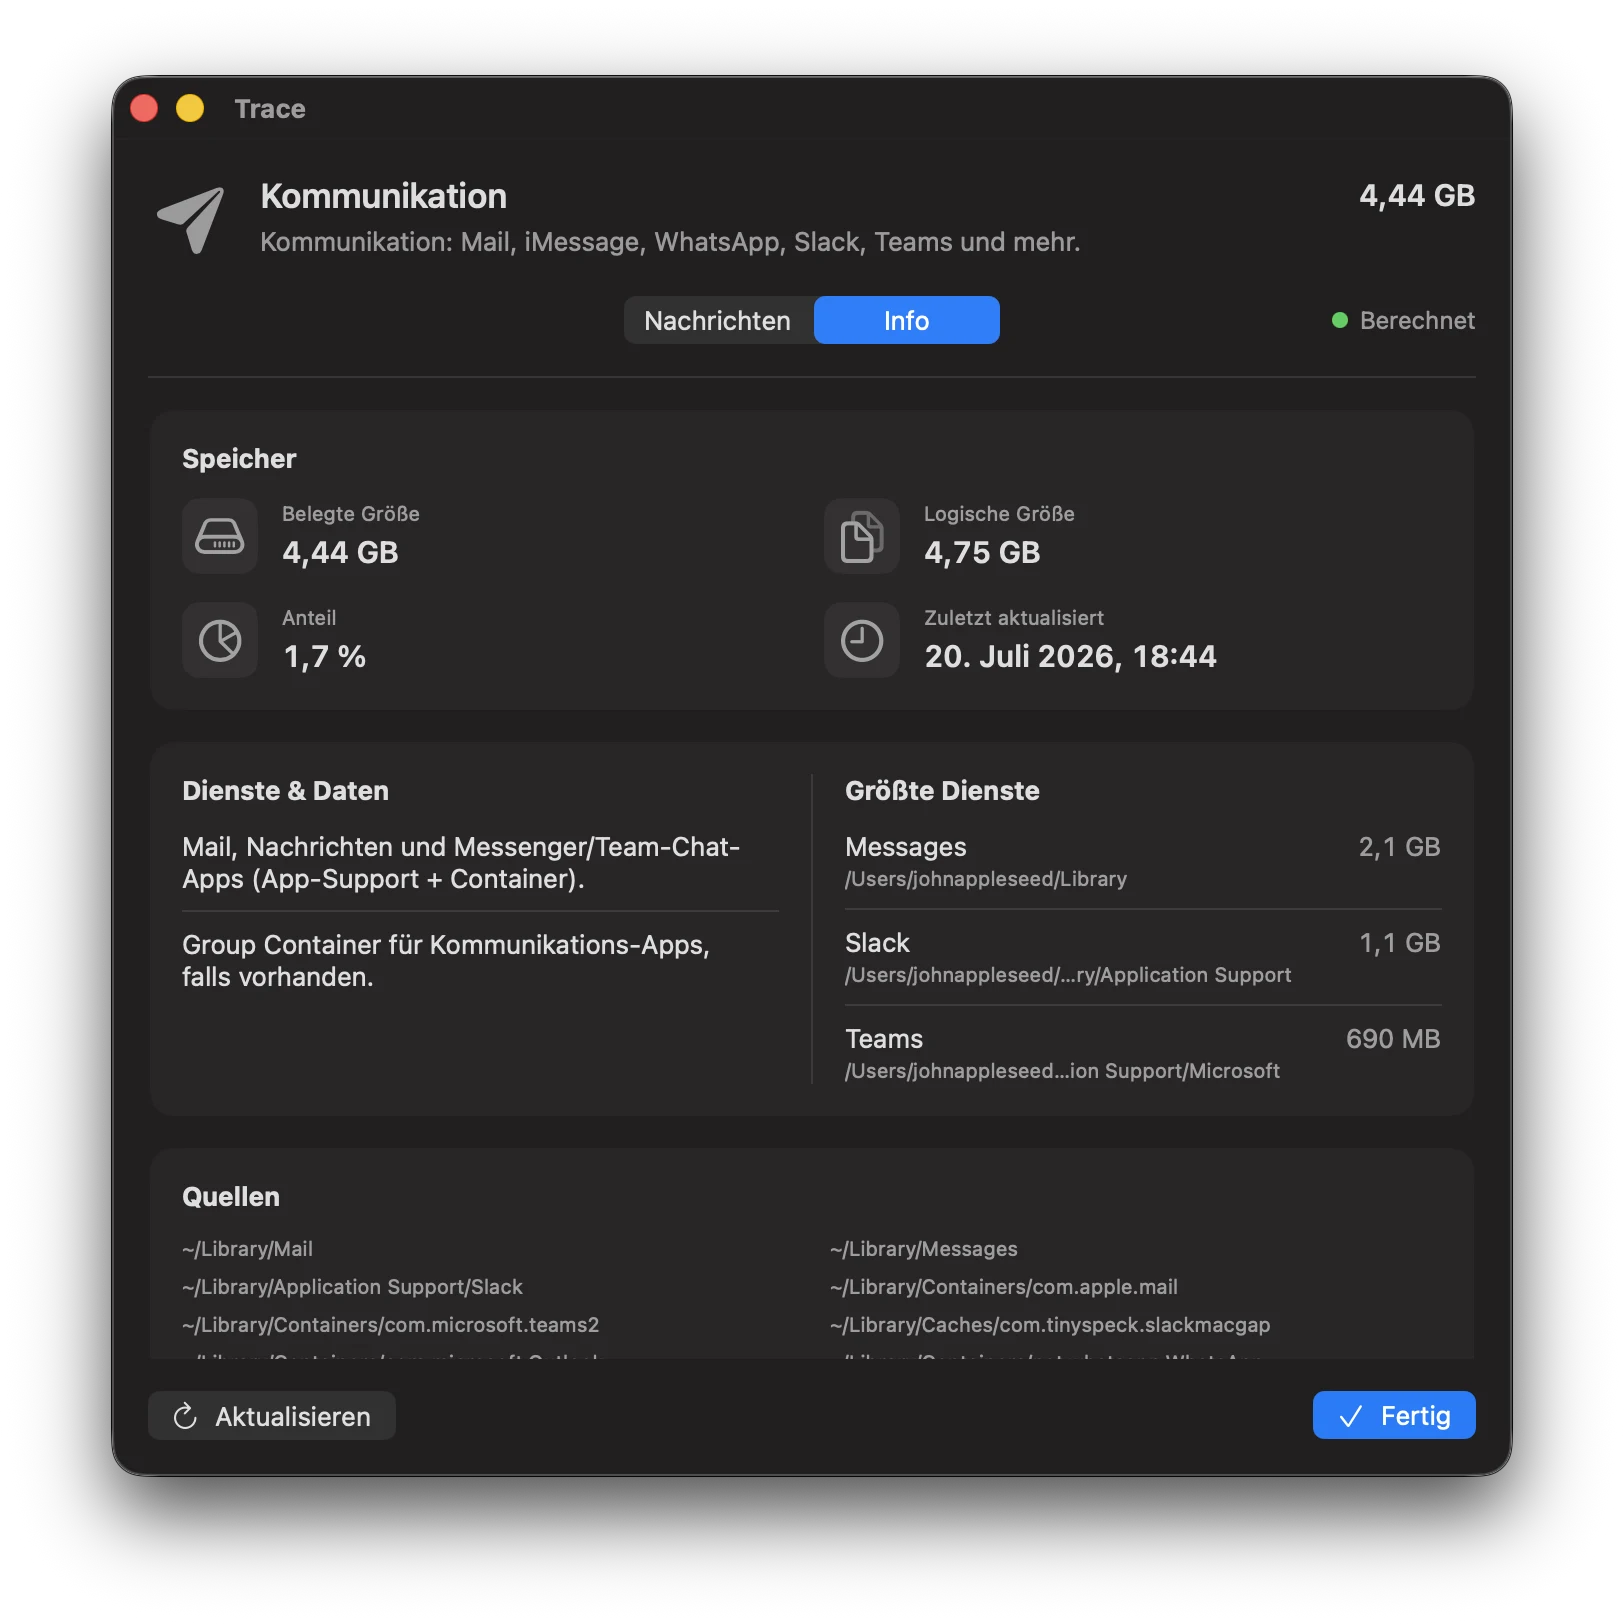Select the Teams service row
1624x1624 pixels.
pos(1143,1054)
